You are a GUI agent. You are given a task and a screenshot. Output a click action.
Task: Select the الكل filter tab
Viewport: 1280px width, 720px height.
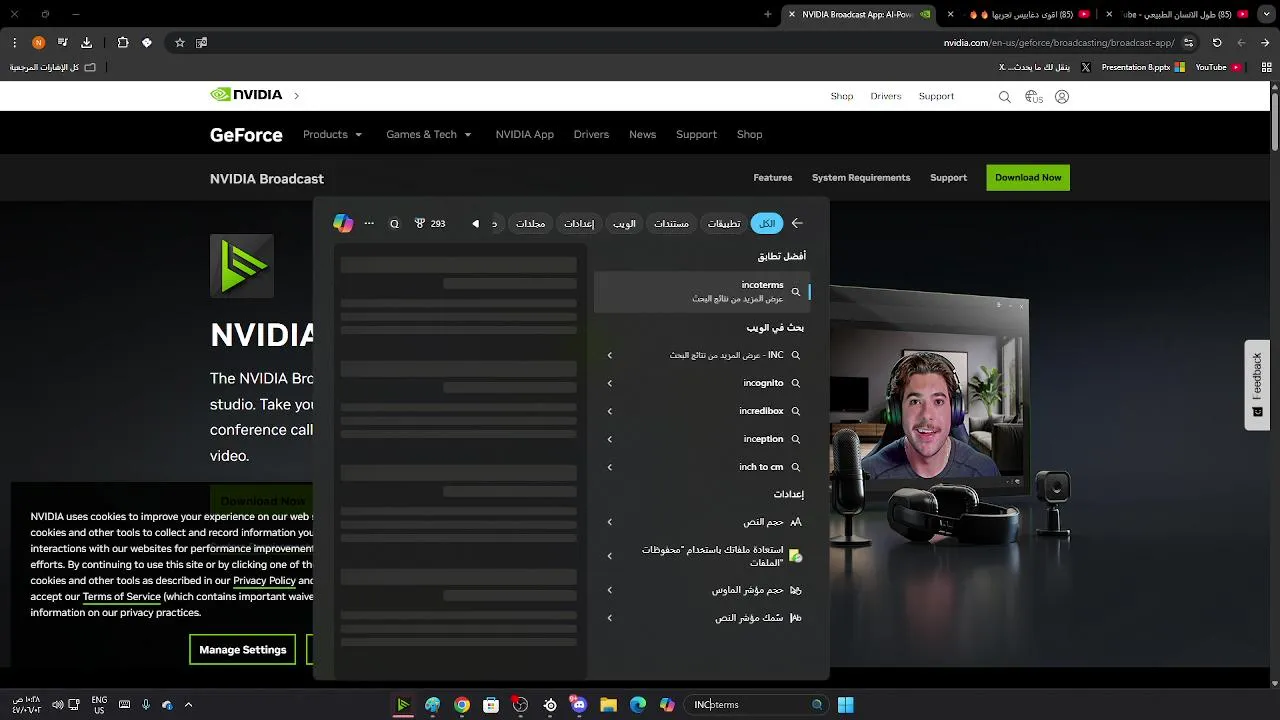coord(767,224)
